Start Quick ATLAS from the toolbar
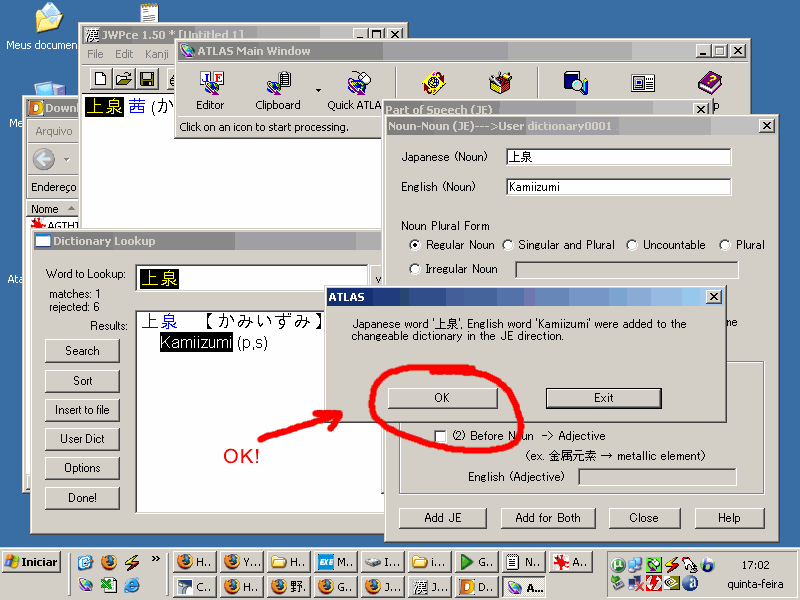 [x=354, y=91]
